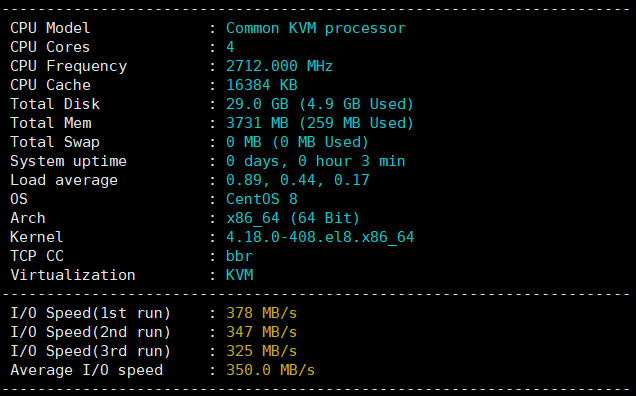The width and height of the screenshot is (636, 396).
Task: Click the bbr TCP CC value
Action: click(x=239, y=256)
